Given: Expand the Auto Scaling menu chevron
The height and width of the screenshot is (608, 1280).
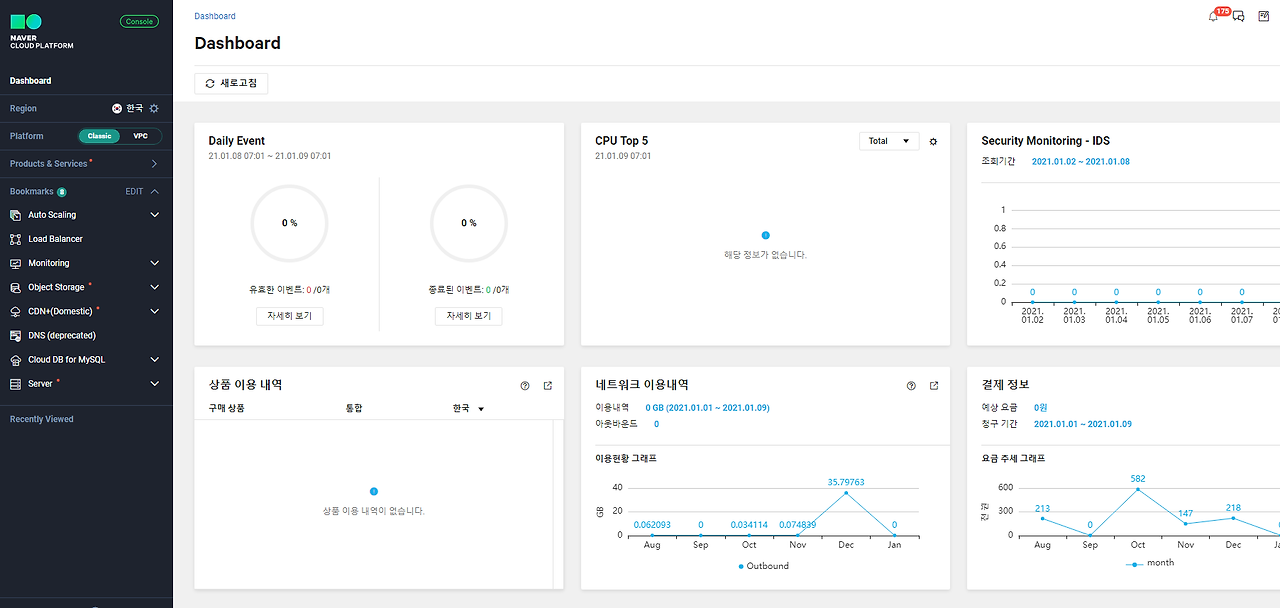Looking at the screenshot, I should pos(154,215).
